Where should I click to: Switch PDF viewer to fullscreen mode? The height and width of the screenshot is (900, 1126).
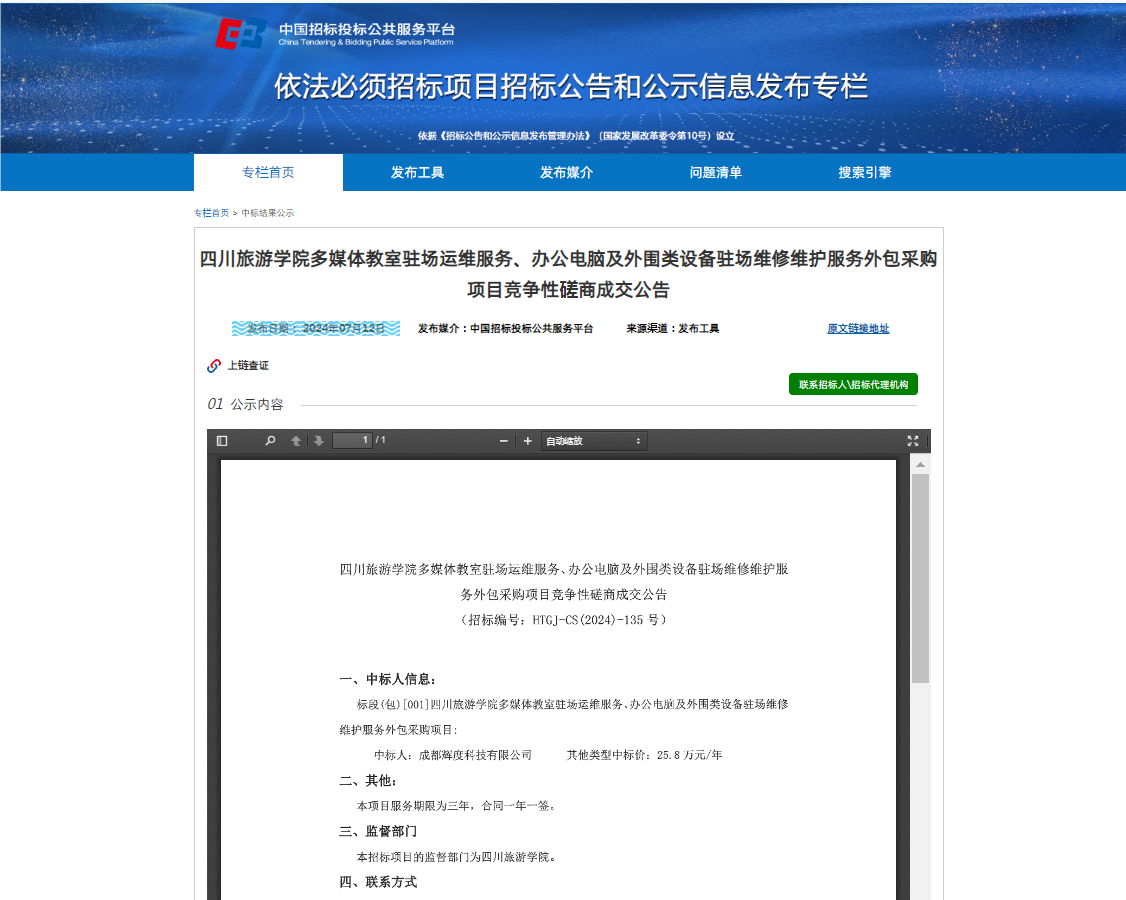[913, 440]
